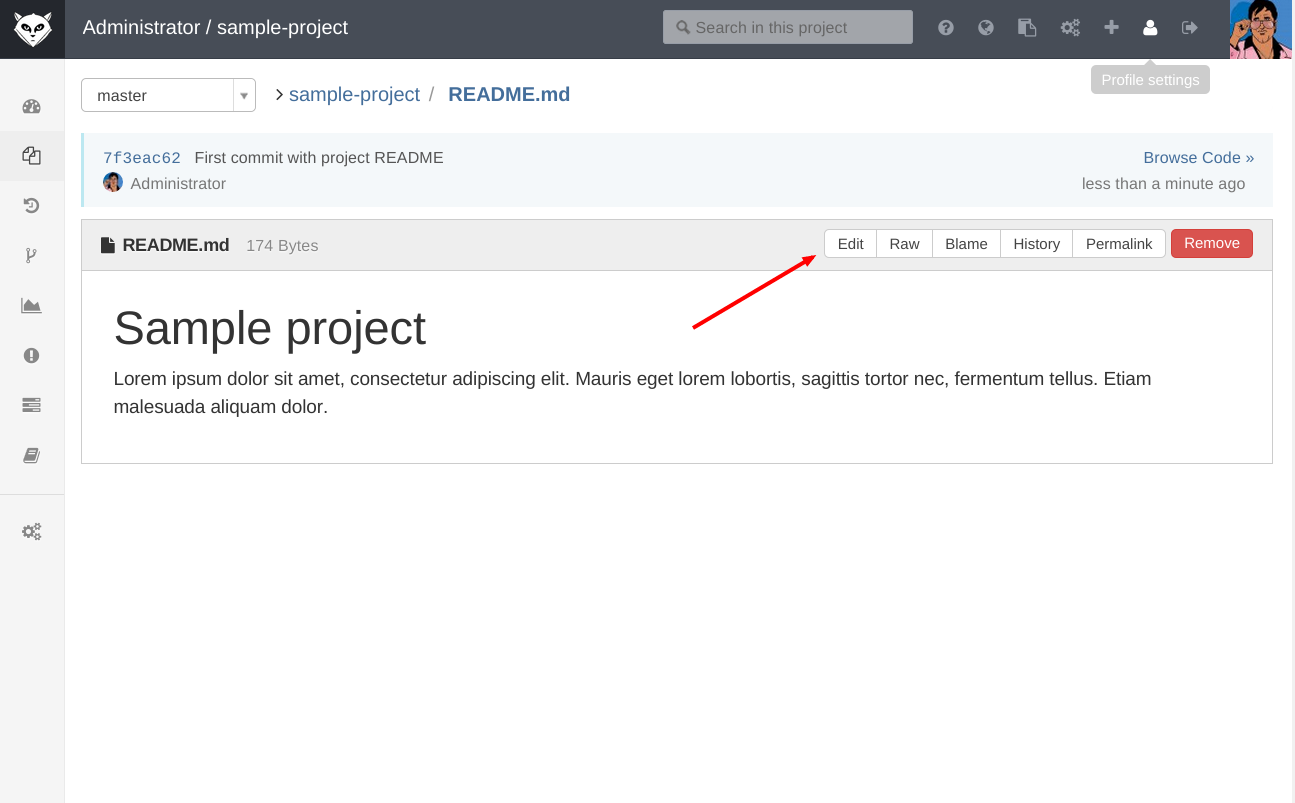Open the admin area gears icon
Screen dimensions: 1295x803
click(x=1070, y=27)
